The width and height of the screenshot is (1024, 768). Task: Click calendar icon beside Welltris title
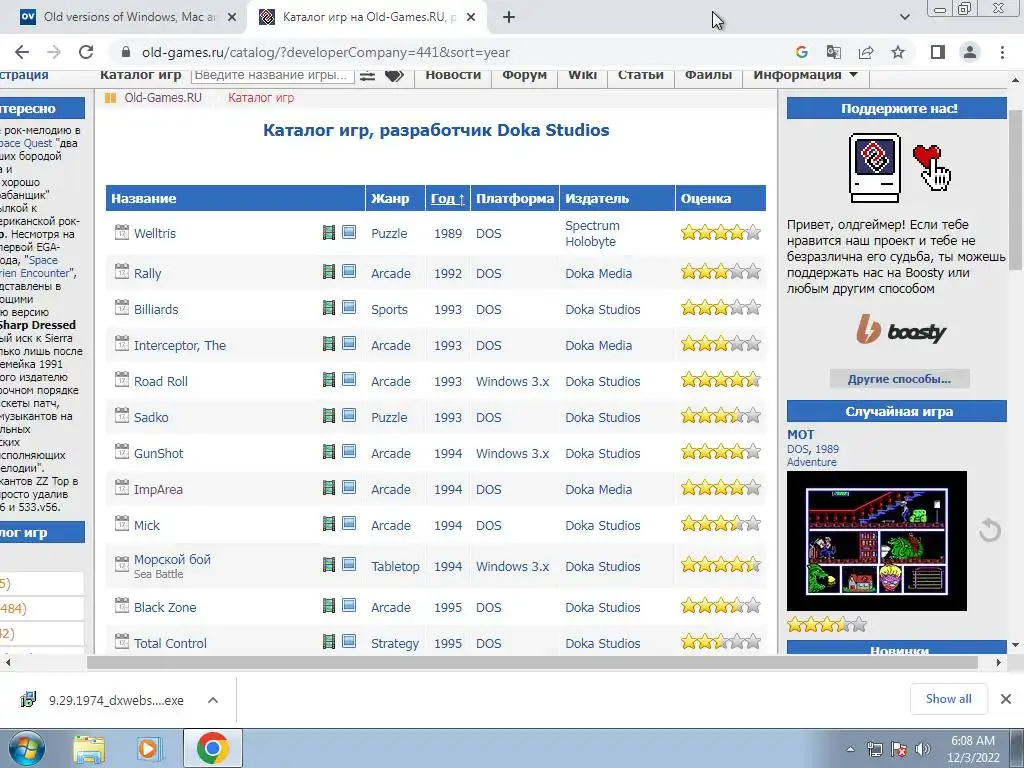tap(121, 232)
